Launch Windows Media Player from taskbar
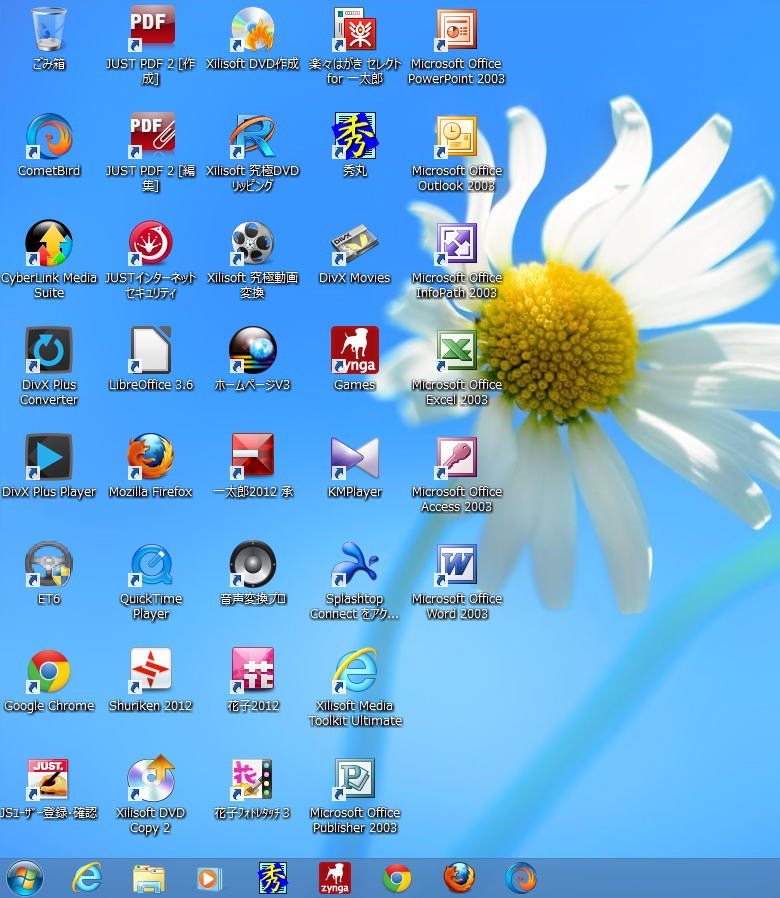 pyautogui.click(x=210, y=878)
